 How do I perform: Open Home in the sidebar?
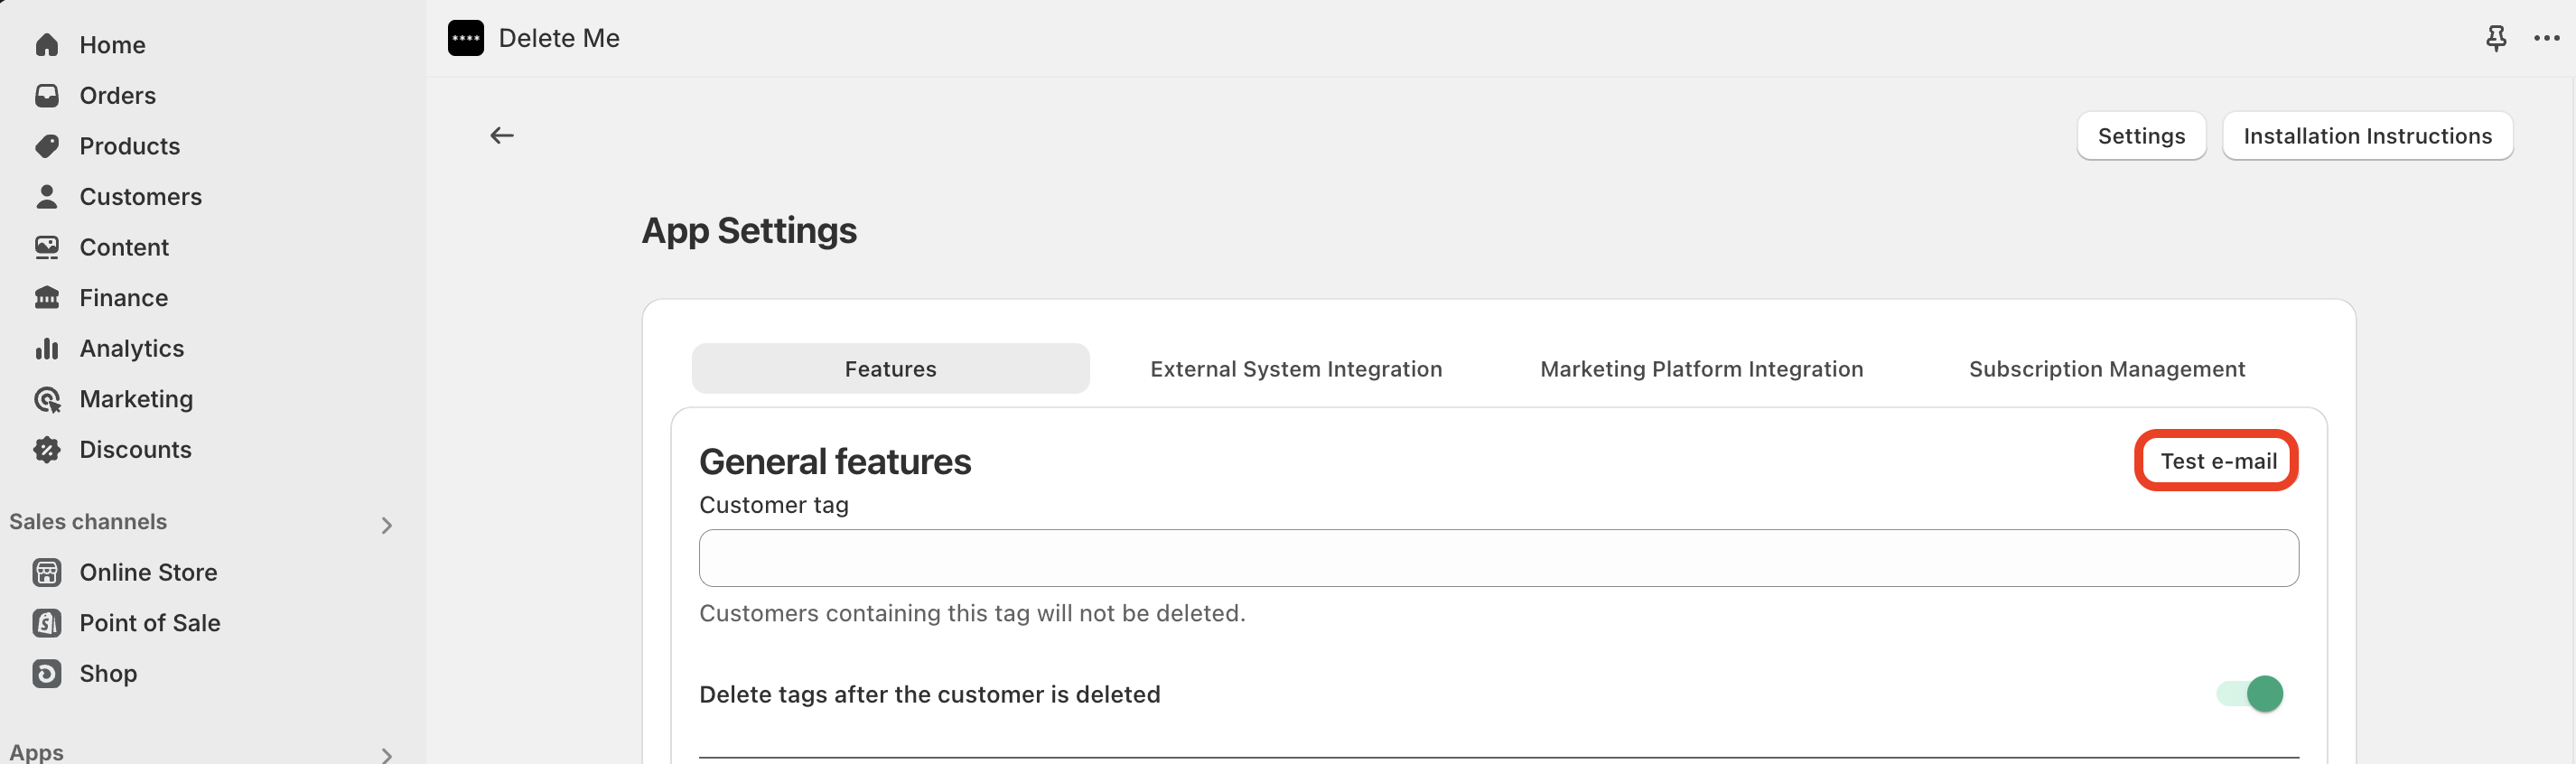point(112,45)
